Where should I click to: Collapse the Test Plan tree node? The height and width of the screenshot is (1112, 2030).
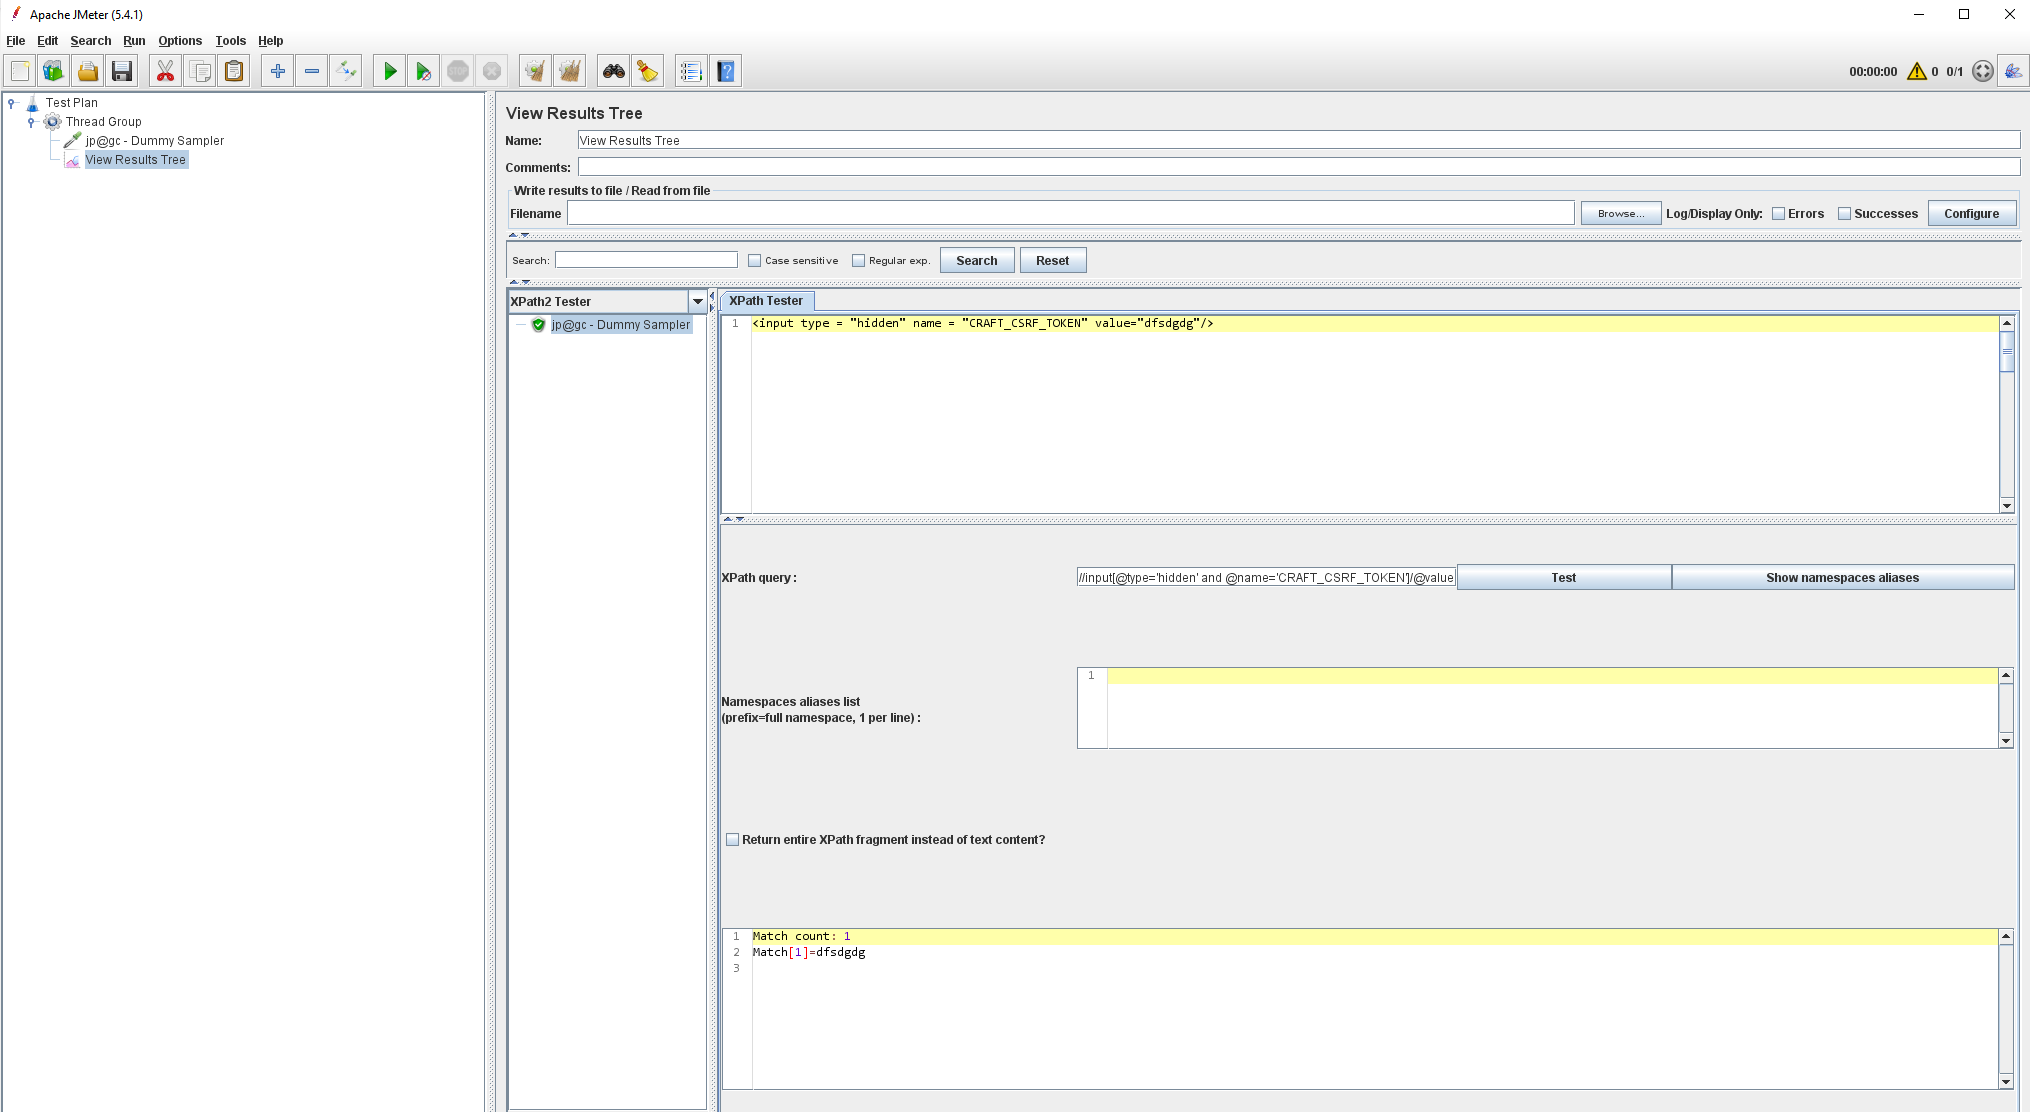[11, 103]
